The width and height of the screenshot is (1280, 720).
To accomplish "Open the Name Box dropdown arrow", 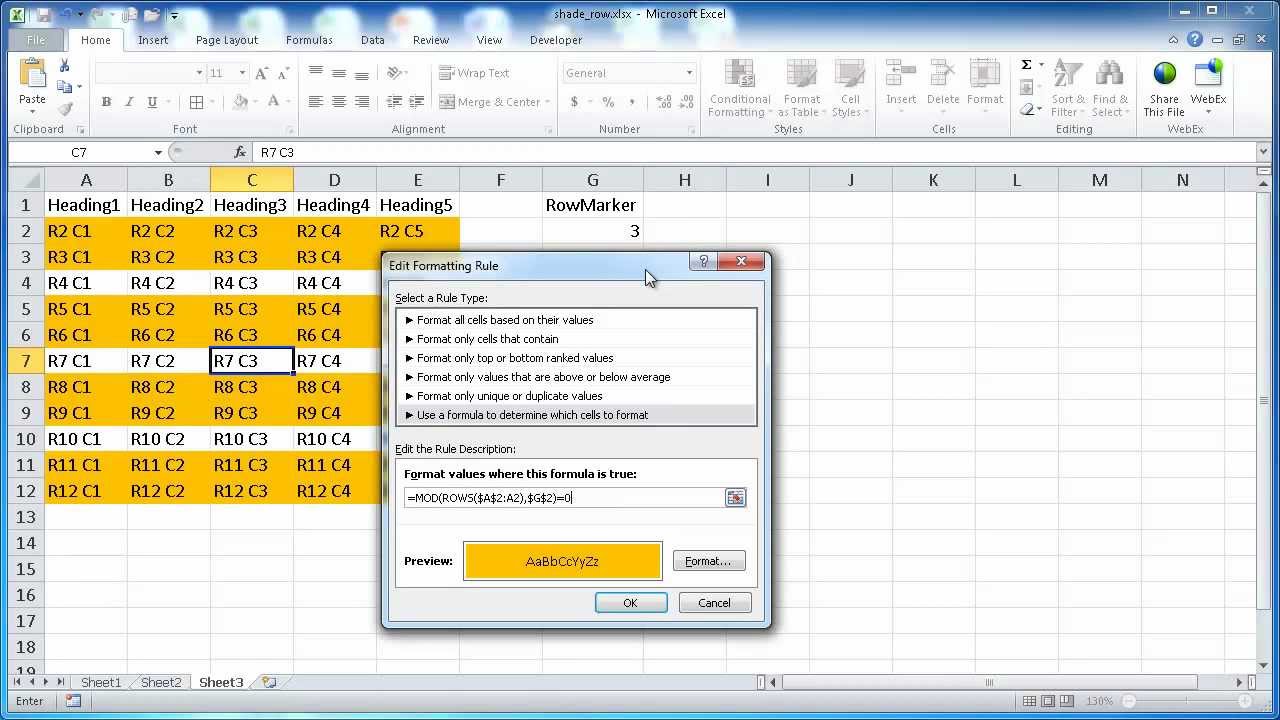I will click(x=158, y=152).
